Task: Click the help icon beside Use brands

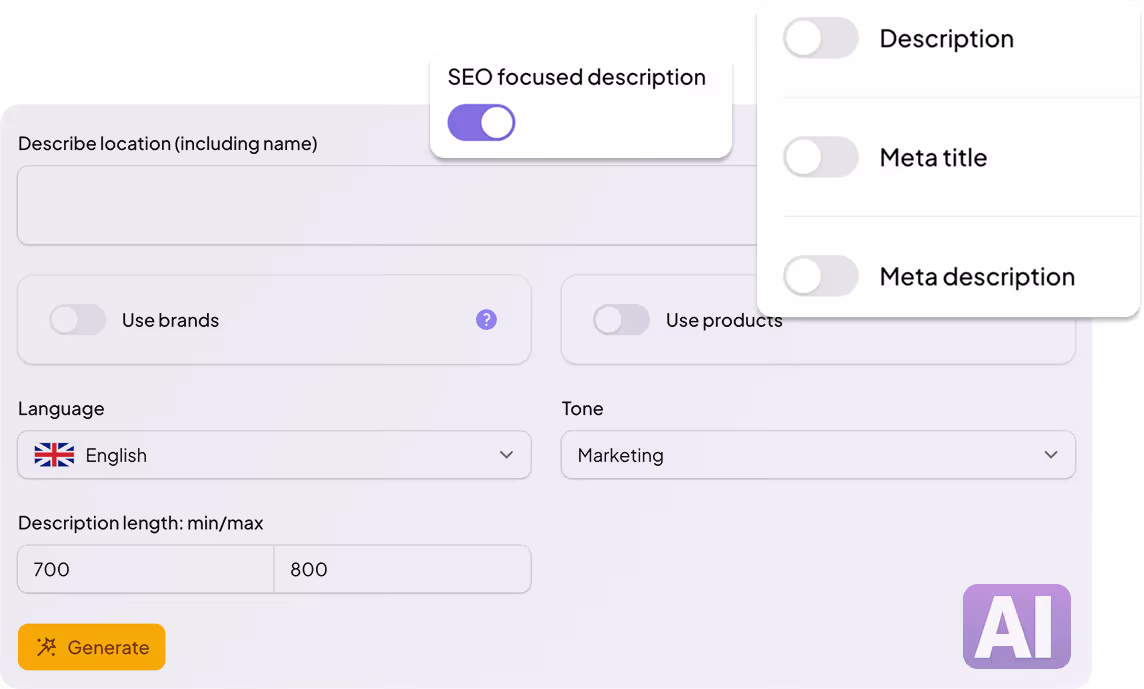Action: click(486, 320)
